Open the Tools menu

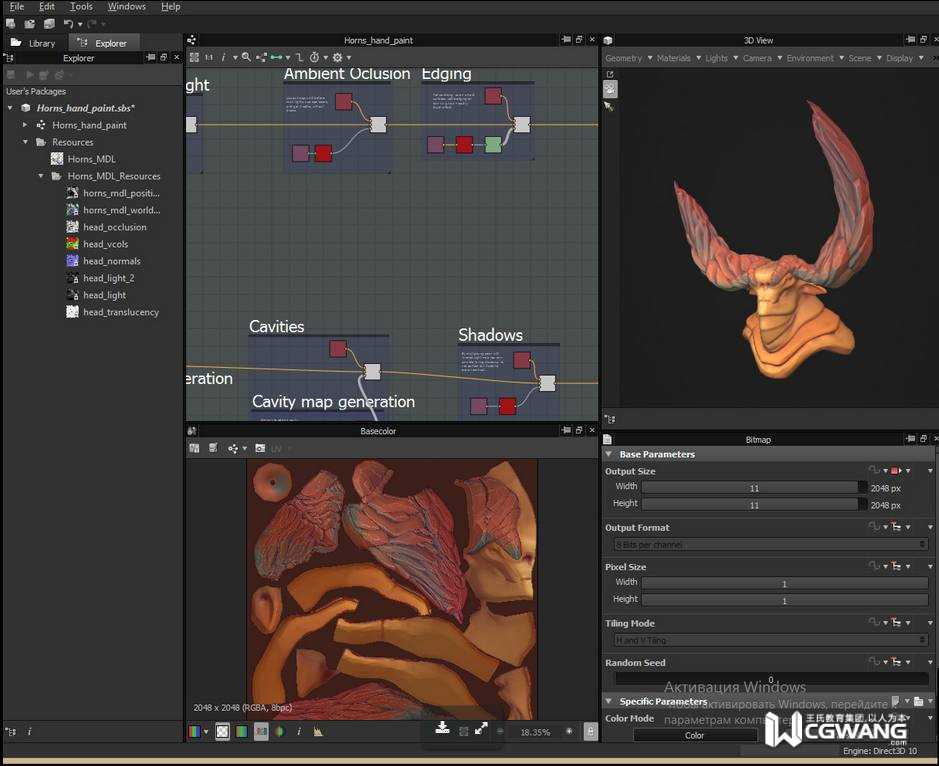click(81, 6)
